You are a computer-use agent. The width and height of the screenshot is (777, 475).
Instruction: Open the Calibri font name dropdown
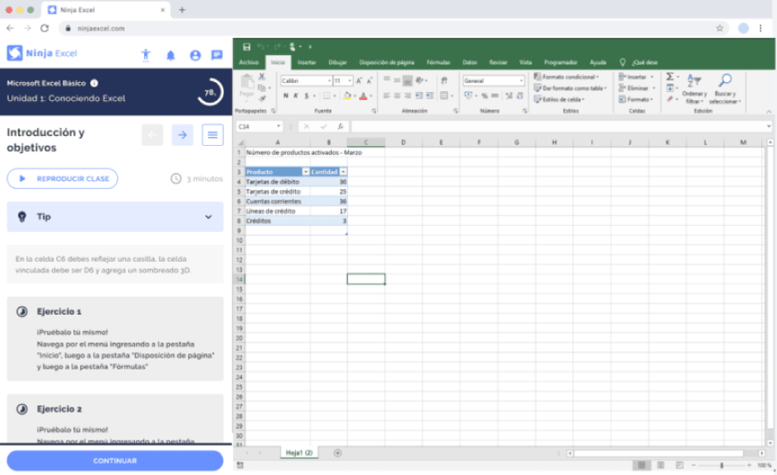329,80
